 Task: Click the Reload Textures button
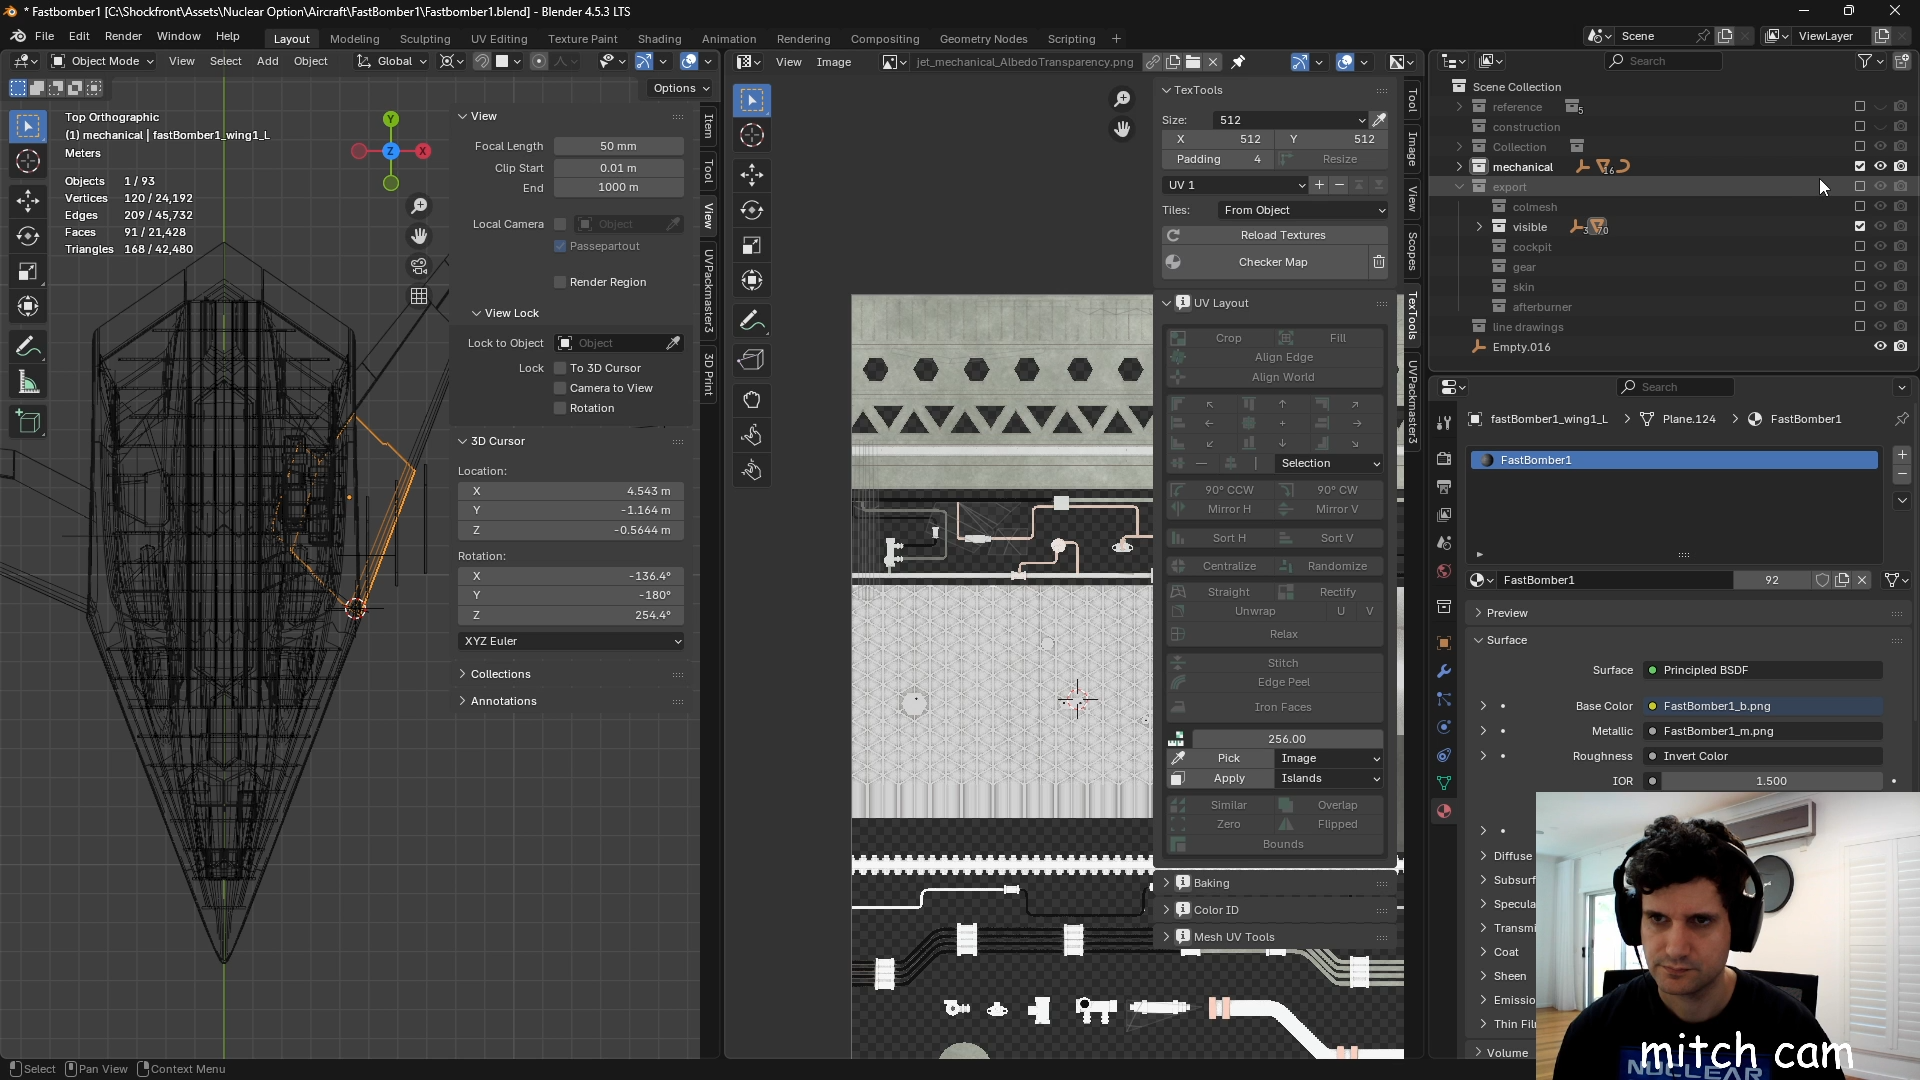[1282, 235]
